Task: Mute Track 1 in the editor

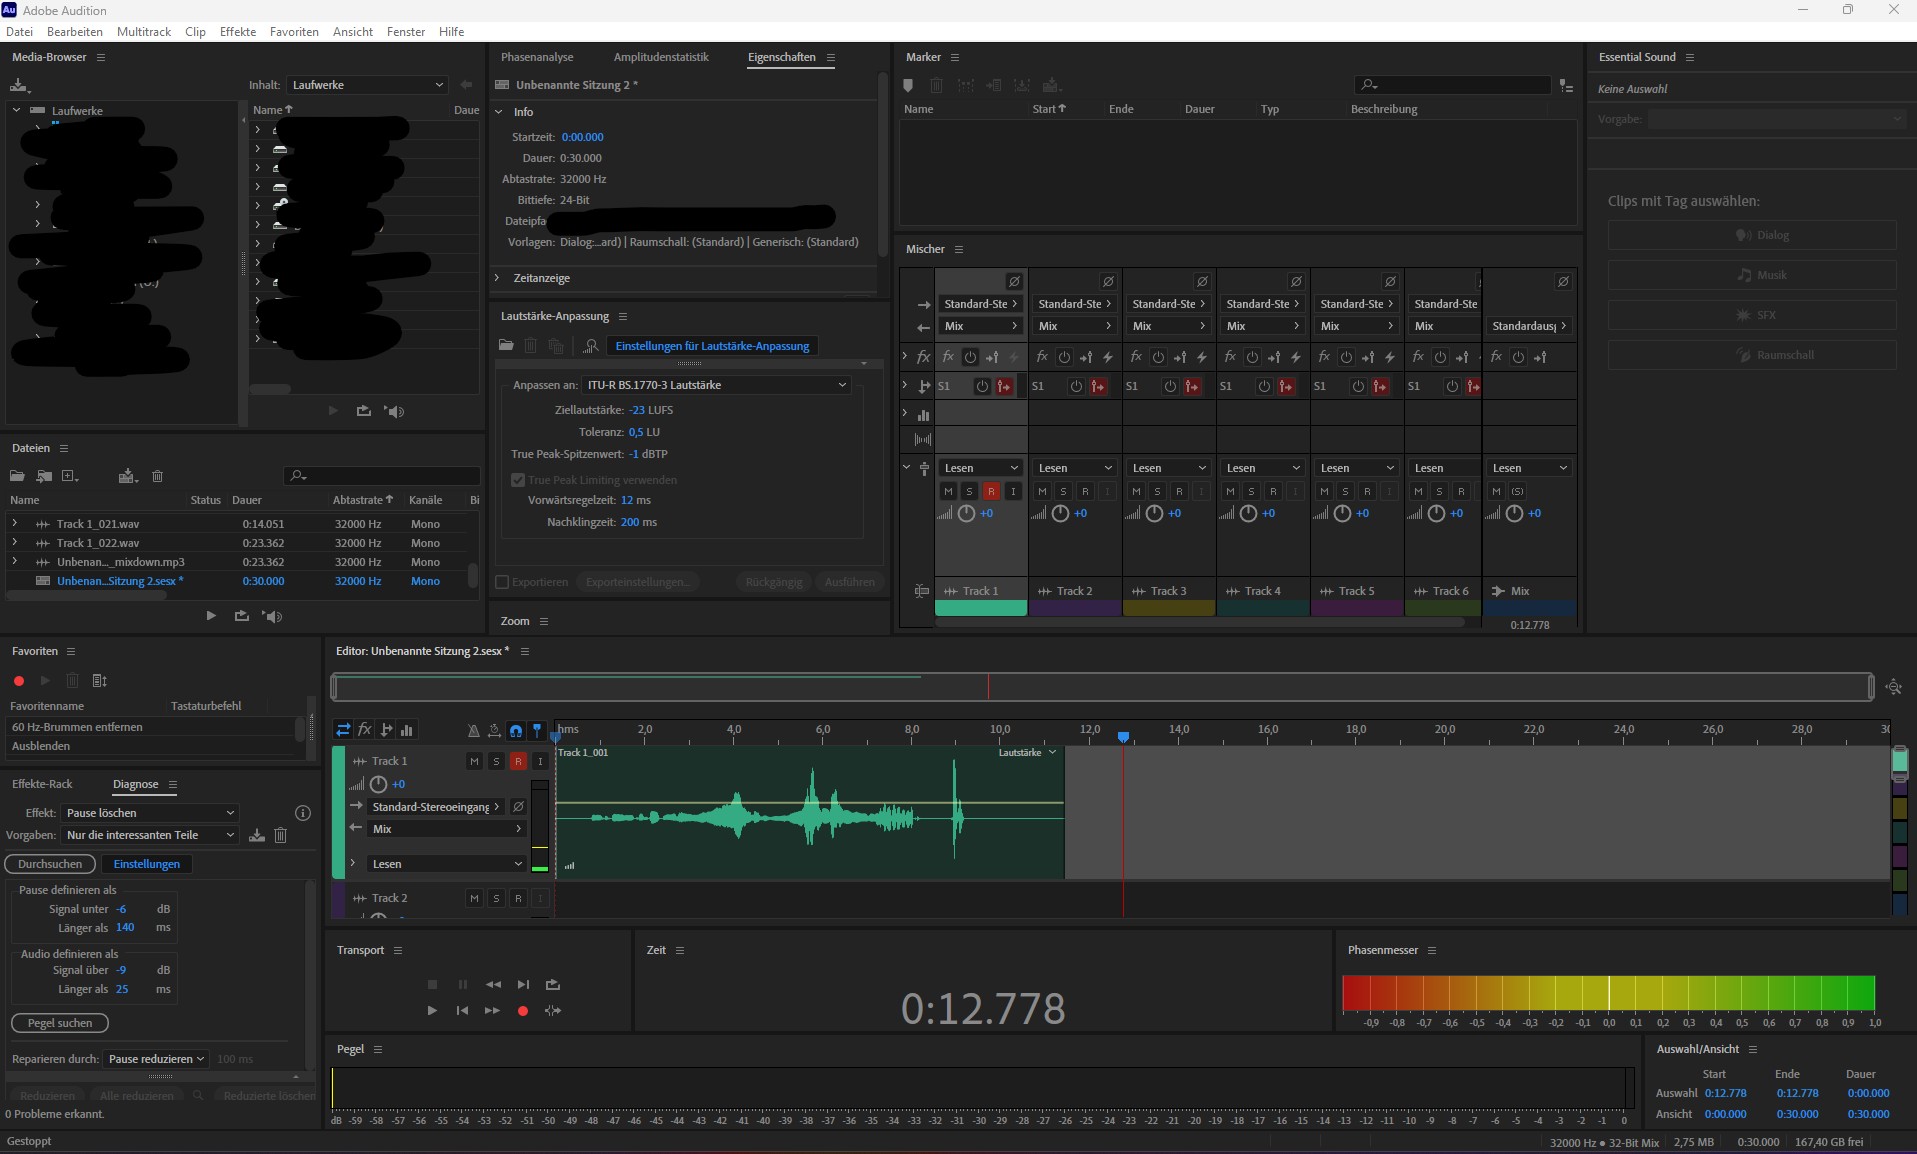Action: (x=474, y=761)
